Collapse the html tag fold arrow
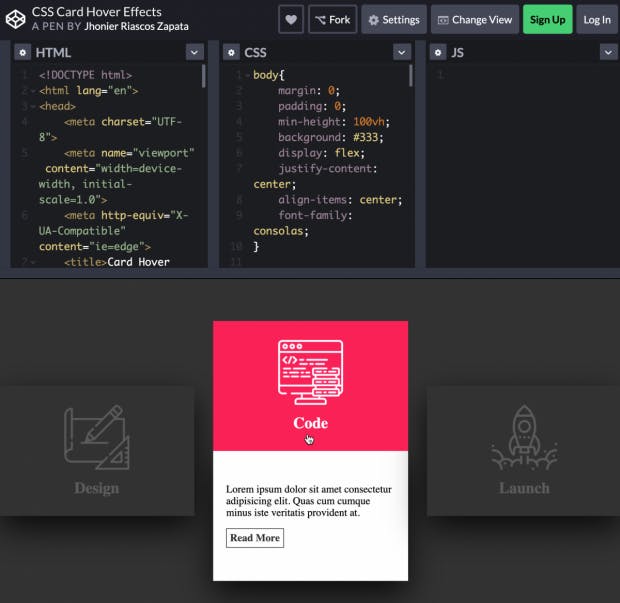Image resolution: width=620 pixels, height=603 pixels. pos(32,90)
